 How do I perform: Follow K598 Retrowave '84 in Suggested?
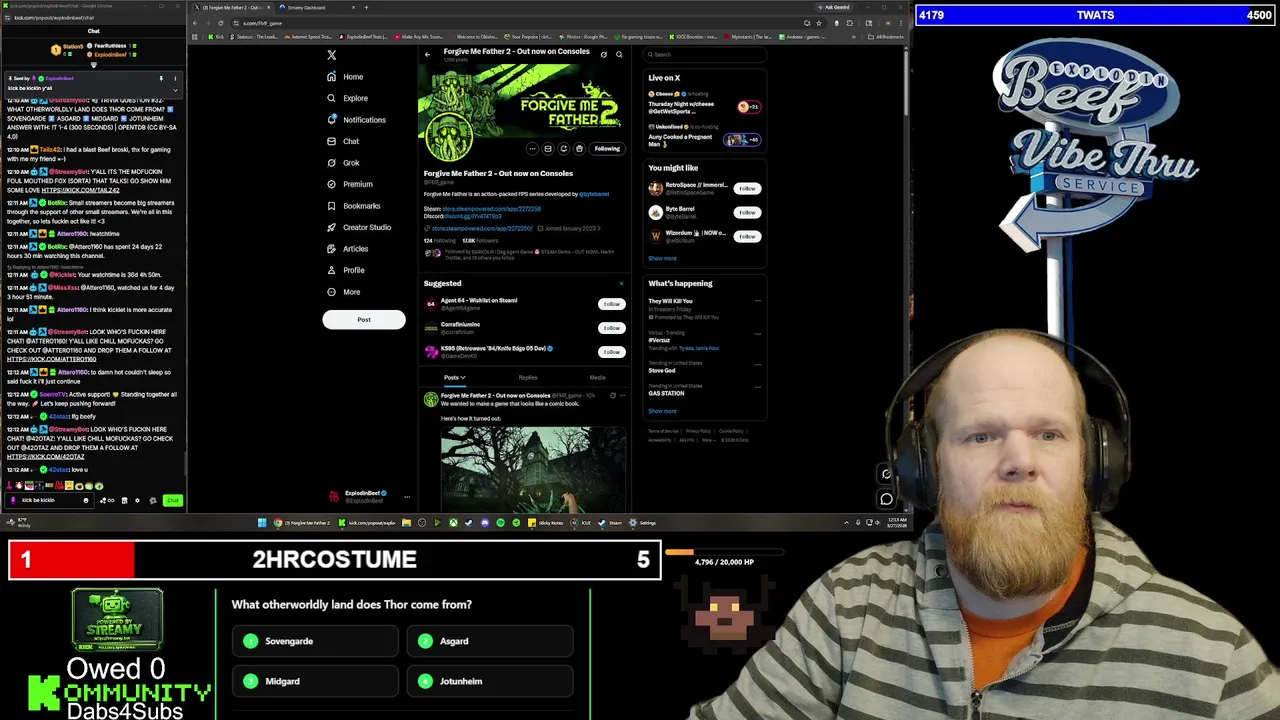(611, 352)
